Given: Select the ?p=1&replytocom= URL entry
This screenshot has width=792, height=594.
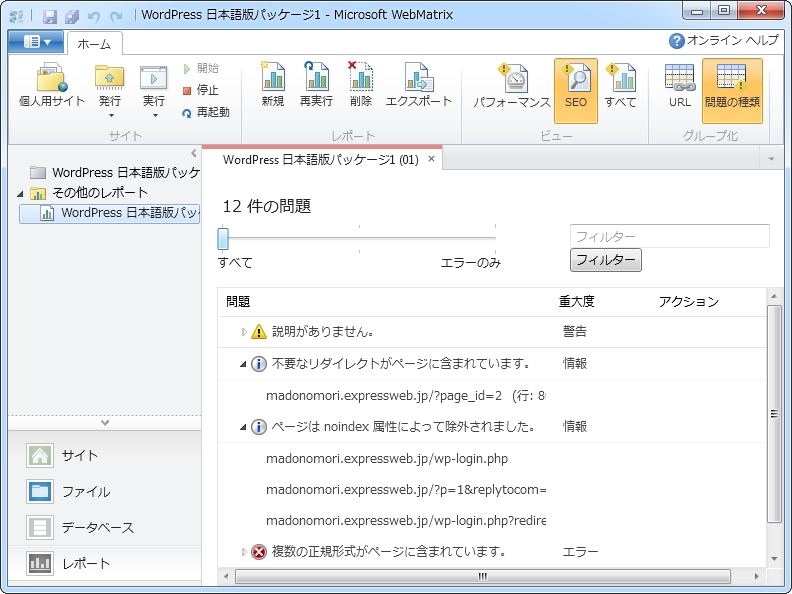Looking at the screenshot, I should point(406,489).
